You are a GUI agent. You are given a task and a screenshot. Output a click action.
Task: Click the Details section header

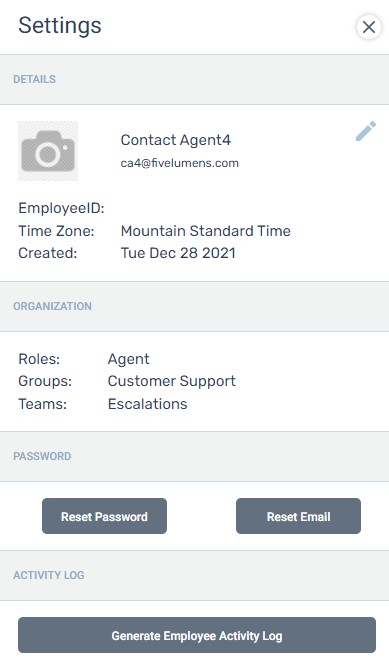34,79
